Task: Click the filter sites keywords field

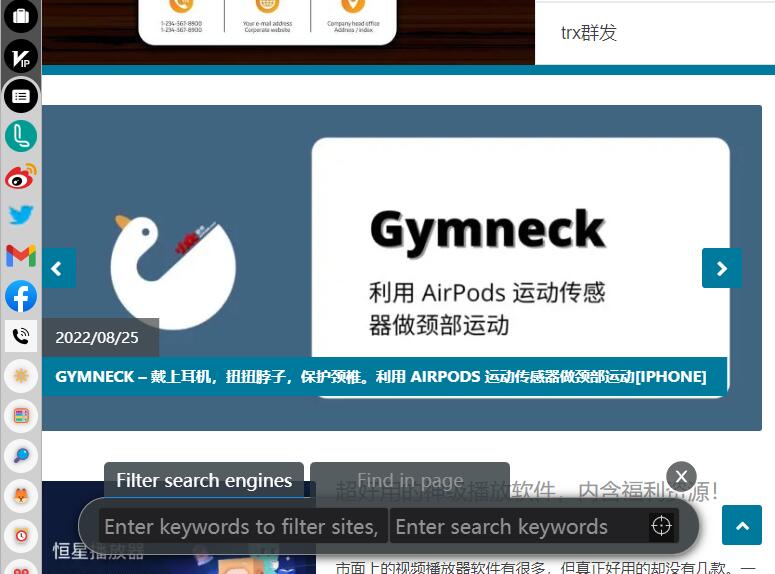Action: [241, 526]
